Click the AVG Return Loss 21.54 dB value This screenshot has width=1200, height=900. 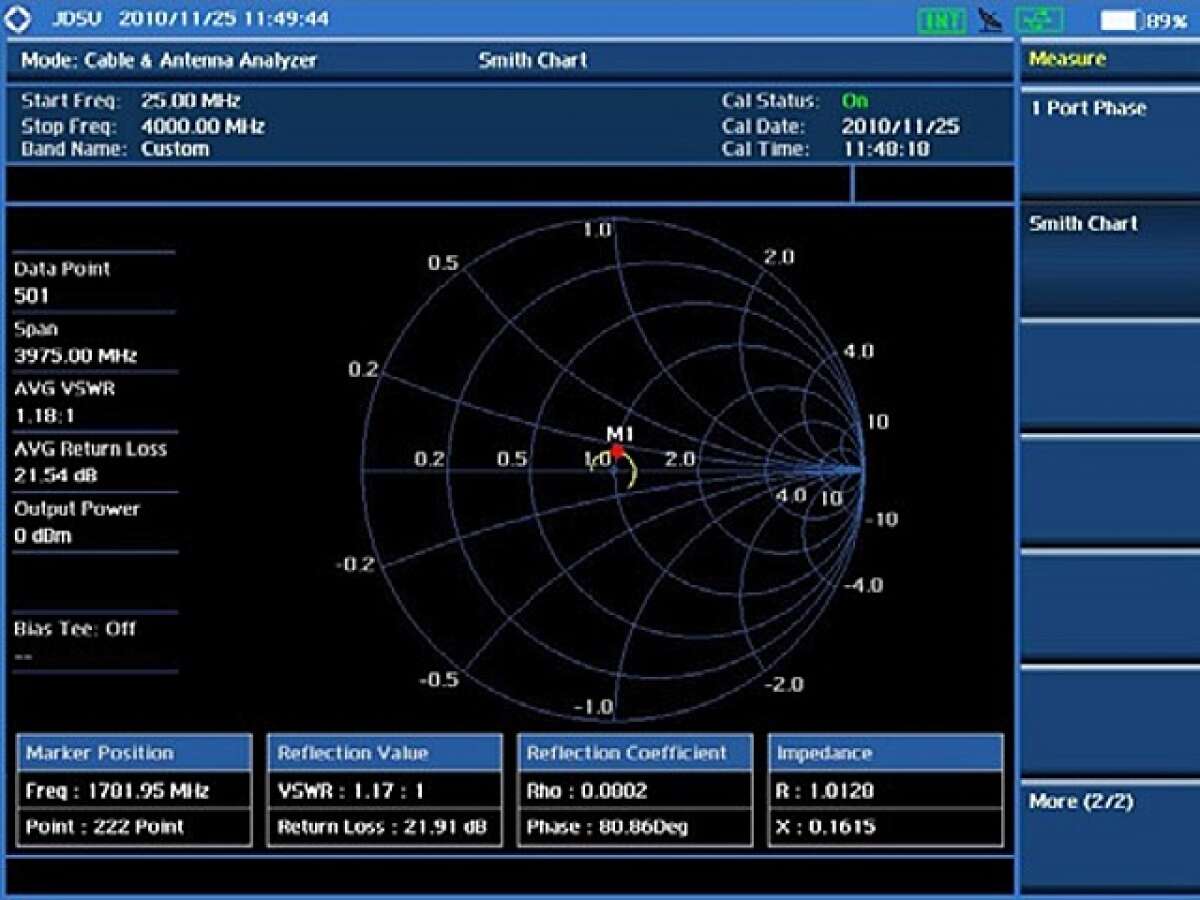pyautogui.click(x=55, y=475)
